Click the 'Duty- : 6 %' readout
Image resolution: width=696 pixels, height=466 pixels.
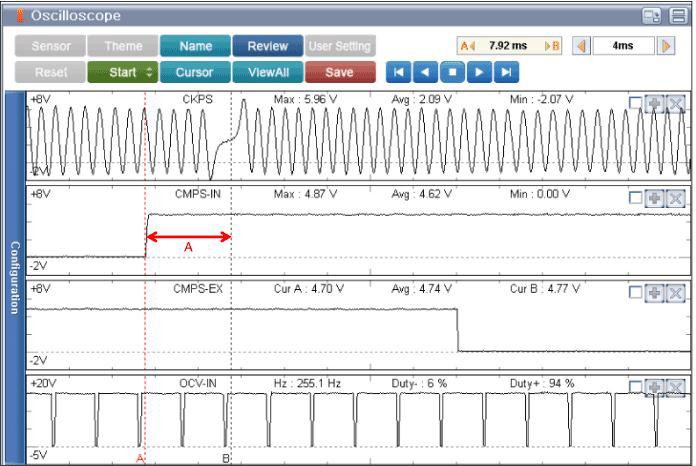419,383
